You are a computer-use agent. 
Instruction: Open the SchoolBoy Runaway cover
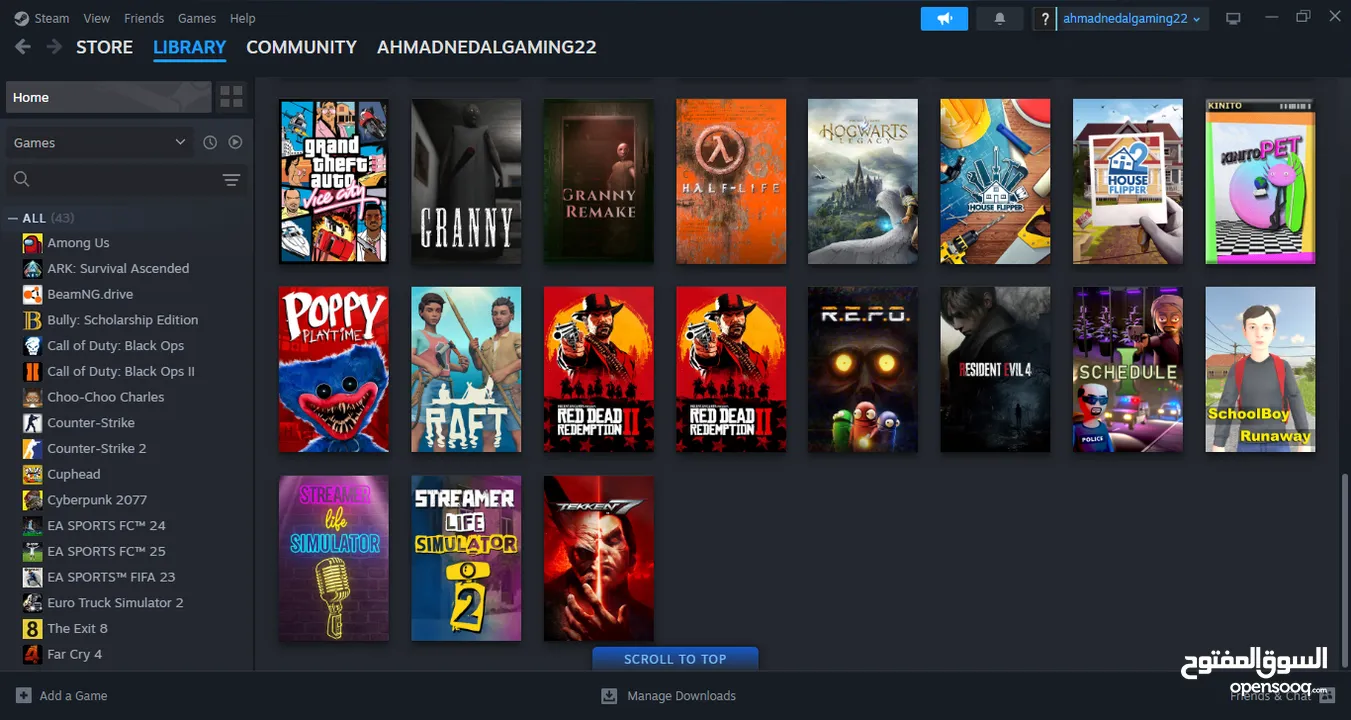(1260, 370)
